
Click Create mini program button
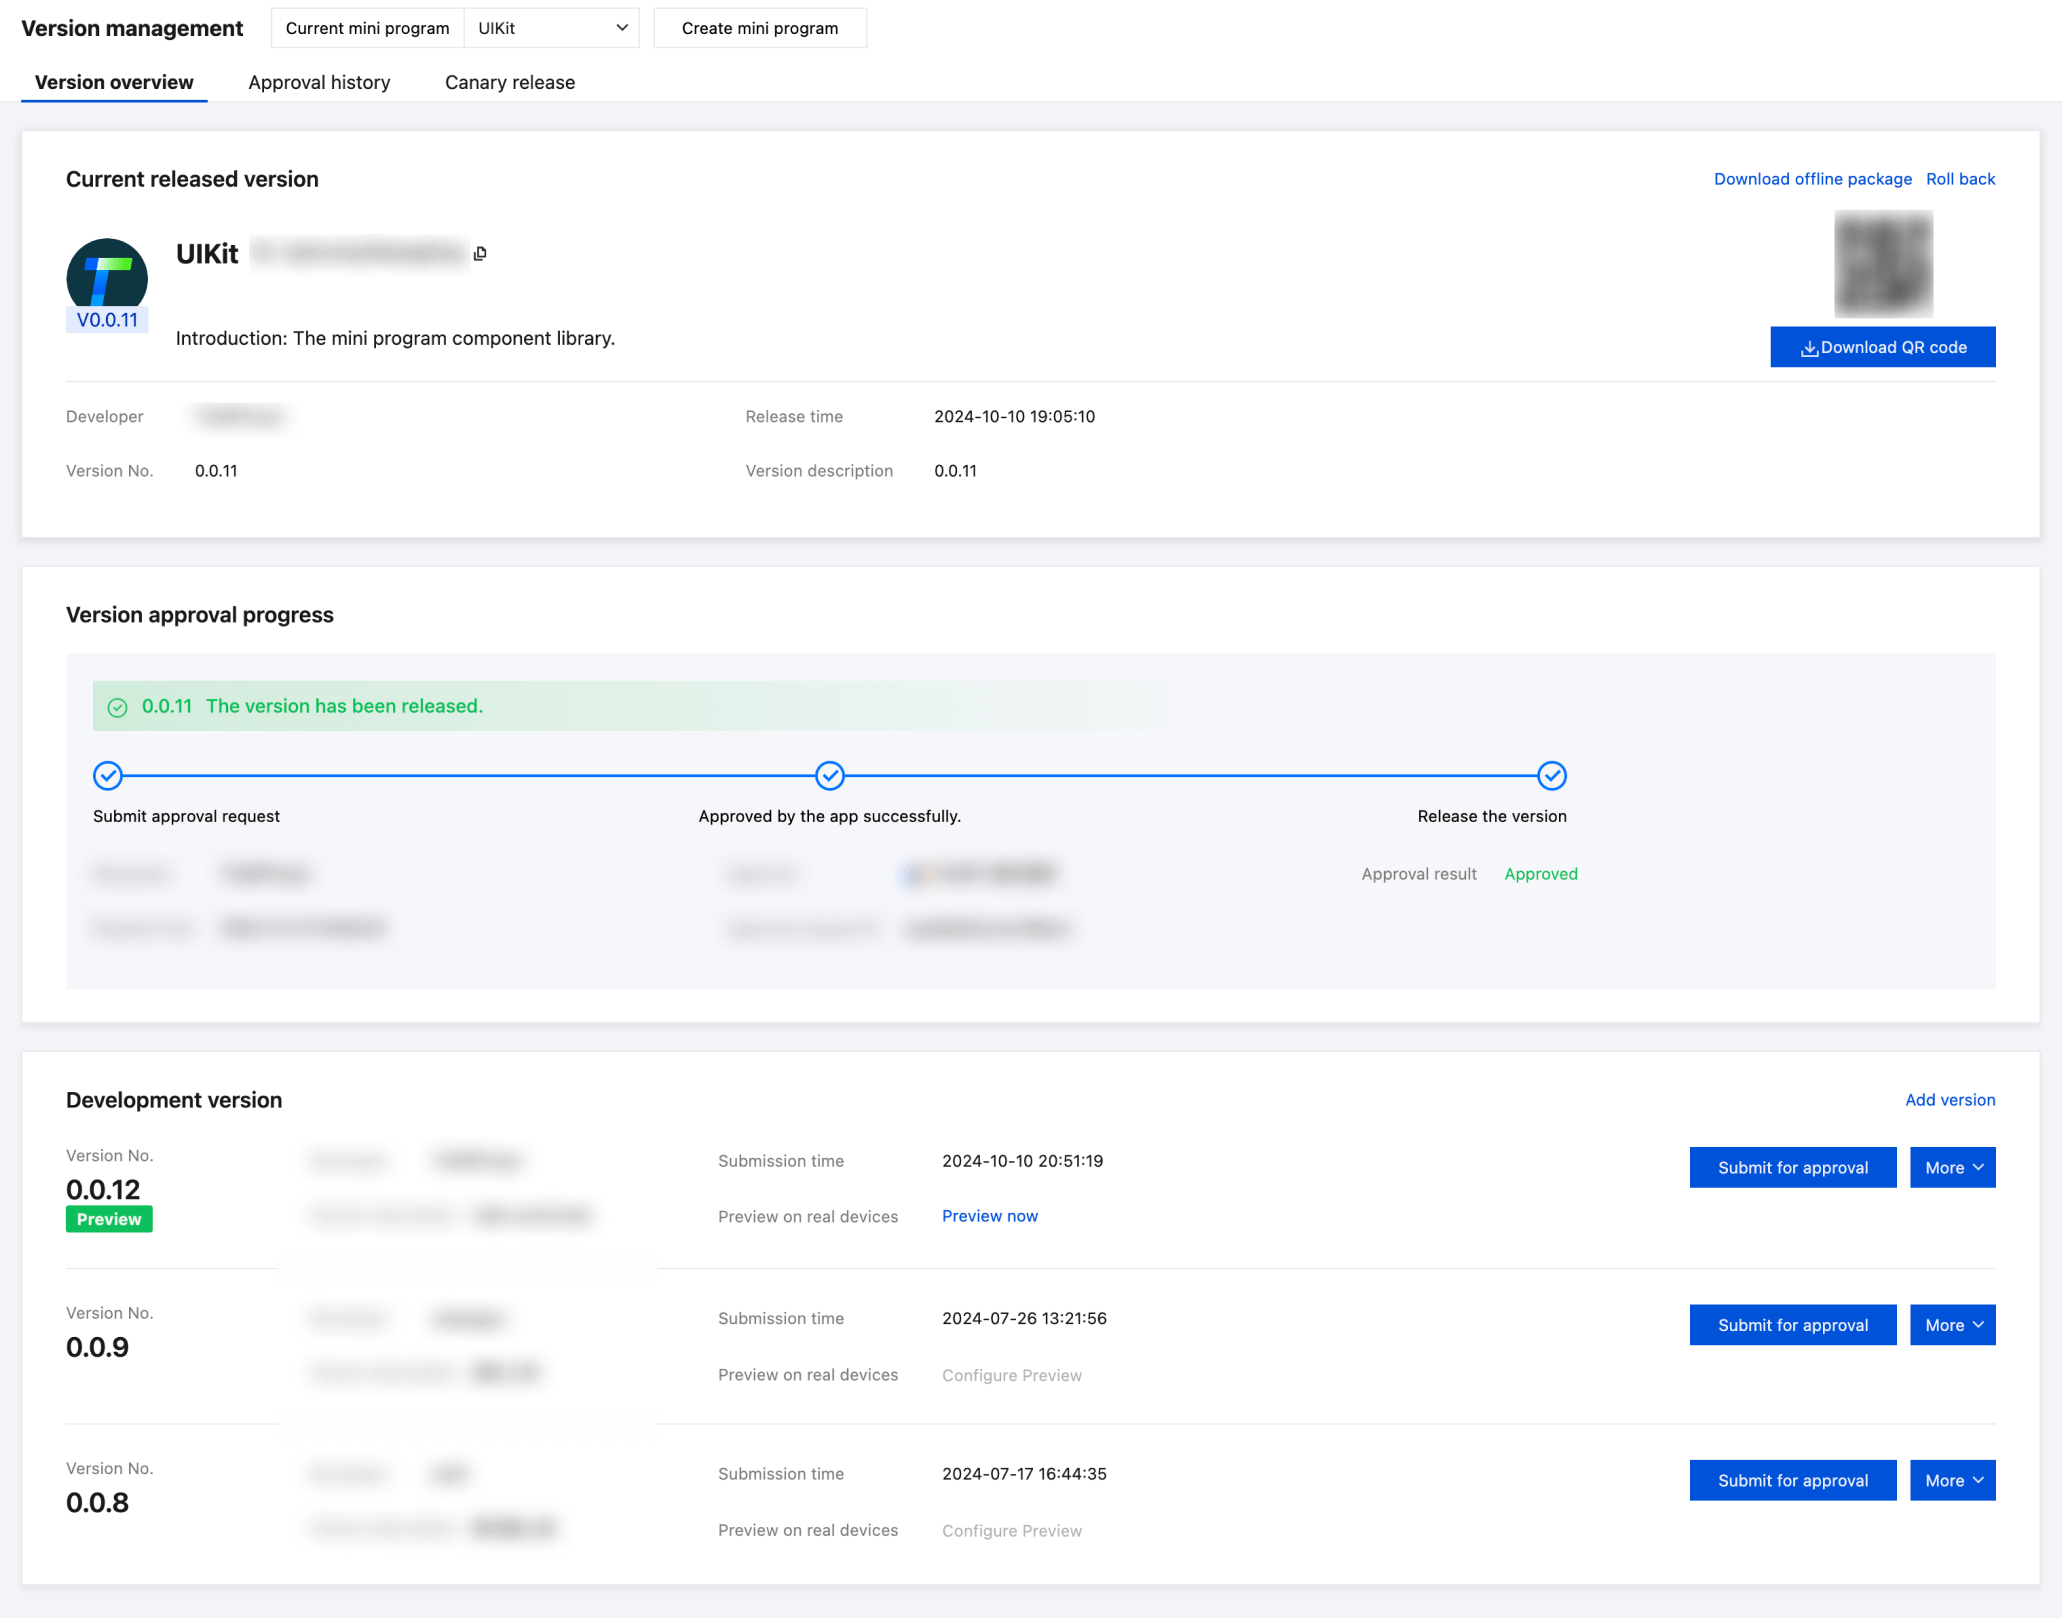click(760, 28)
